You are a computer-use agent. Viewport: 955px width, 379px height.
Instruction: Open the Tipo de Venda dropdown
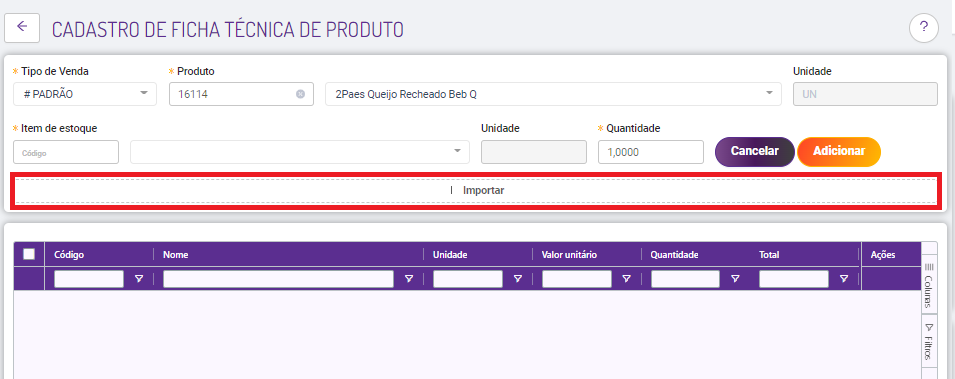(x=85, y=94)
